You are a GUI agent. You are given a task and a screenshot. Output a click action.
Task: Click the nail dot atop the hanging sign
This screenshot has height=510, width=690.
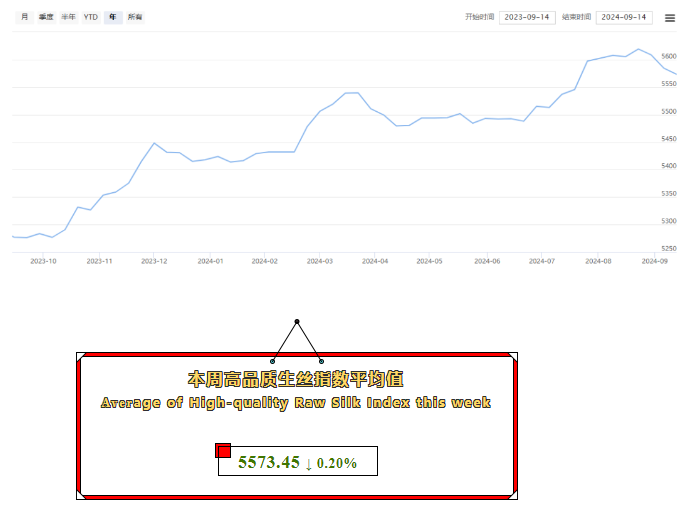pos(297,321)
